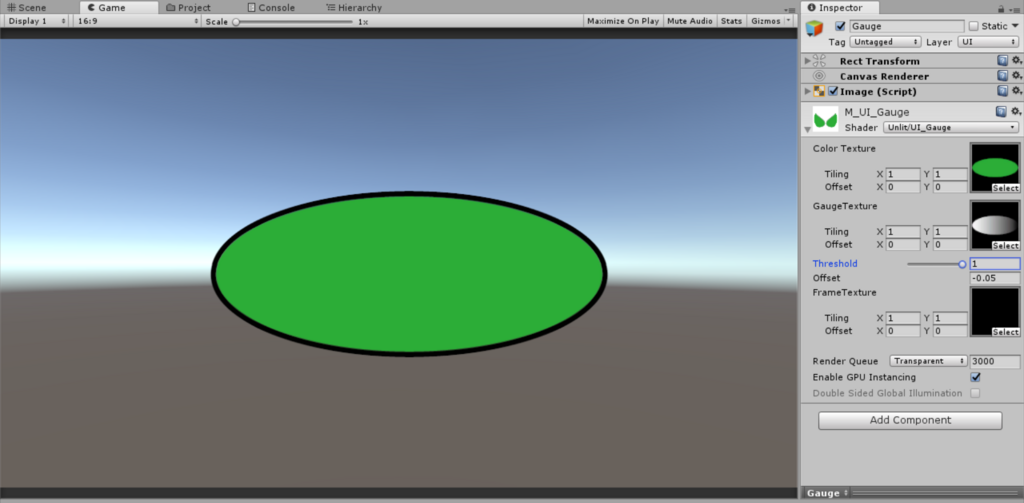This screenshot has height=503, width=1024.
Task: Open M_UI_Gauge material gear menu
Action: tap(1016, 112)
